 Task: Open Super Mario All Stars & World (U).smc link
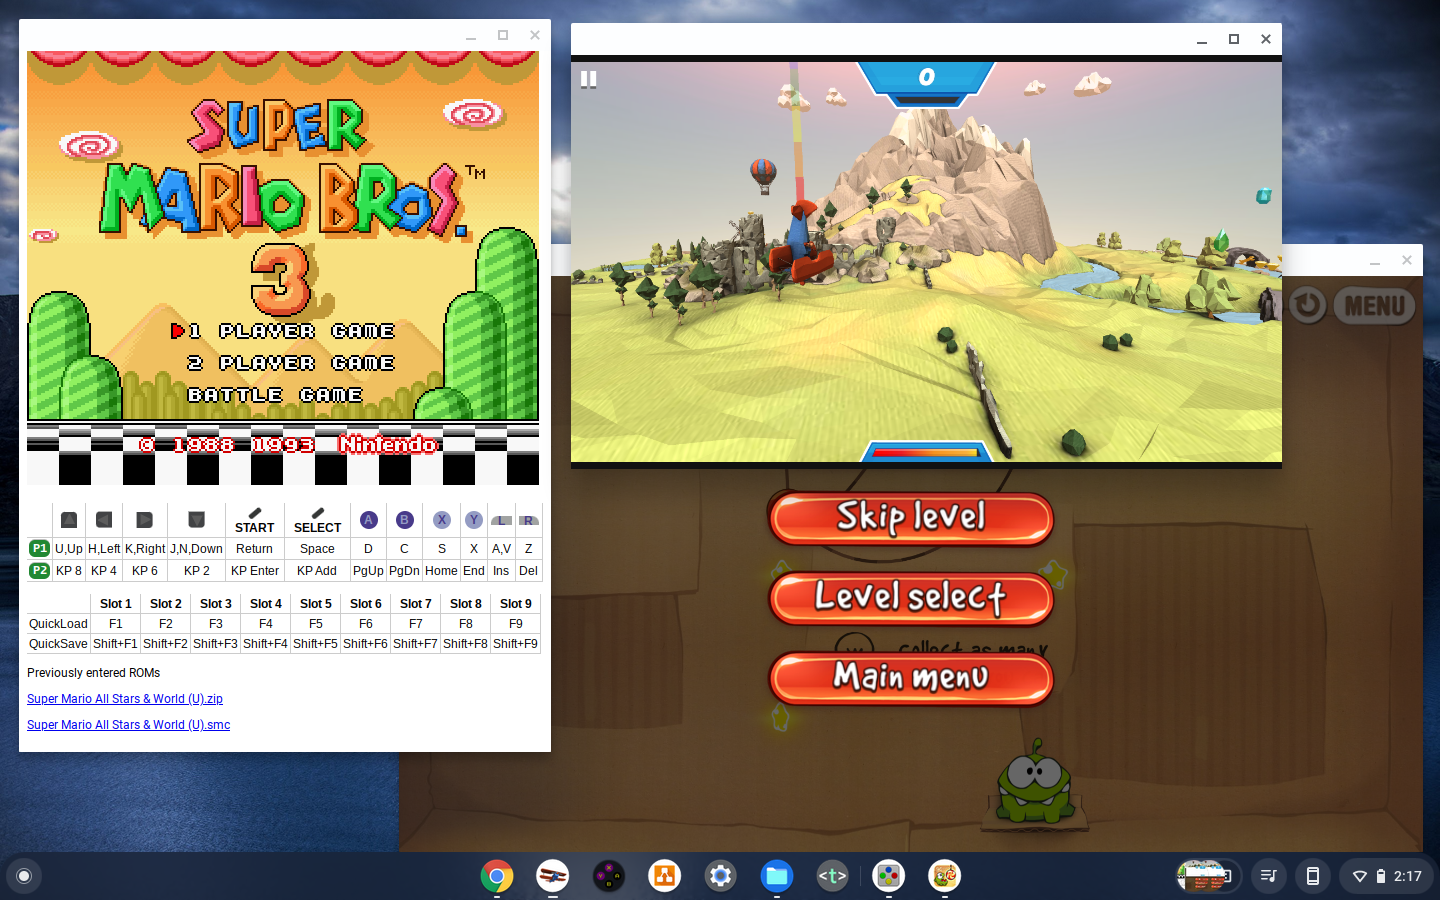[128, 725]
